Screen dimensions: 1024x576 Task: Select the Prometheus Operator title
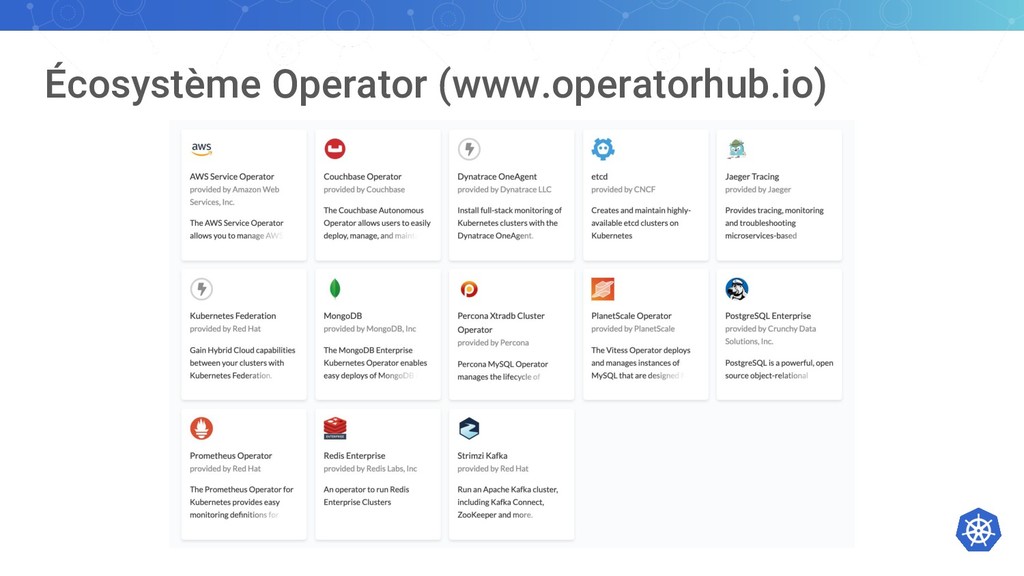pos(231,456)
